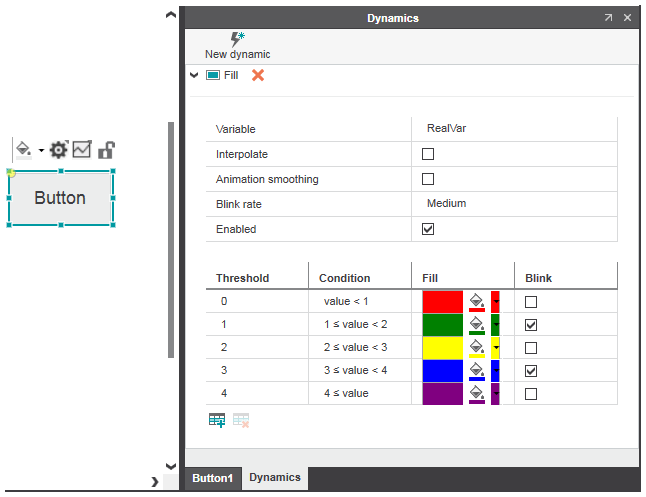Select the Dynamics tab at the bottom

coord(275,477)
